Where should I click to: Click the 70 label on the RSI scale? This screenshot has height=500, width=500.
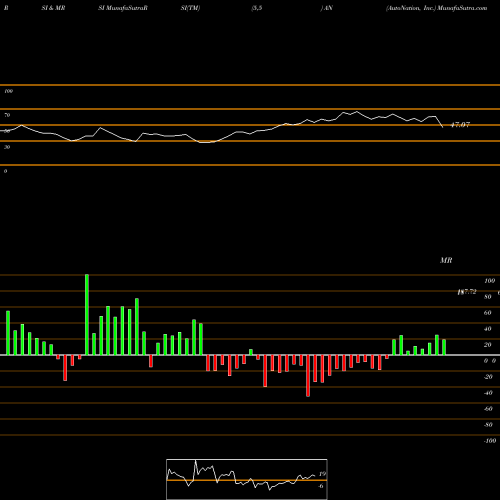point(7,115)
